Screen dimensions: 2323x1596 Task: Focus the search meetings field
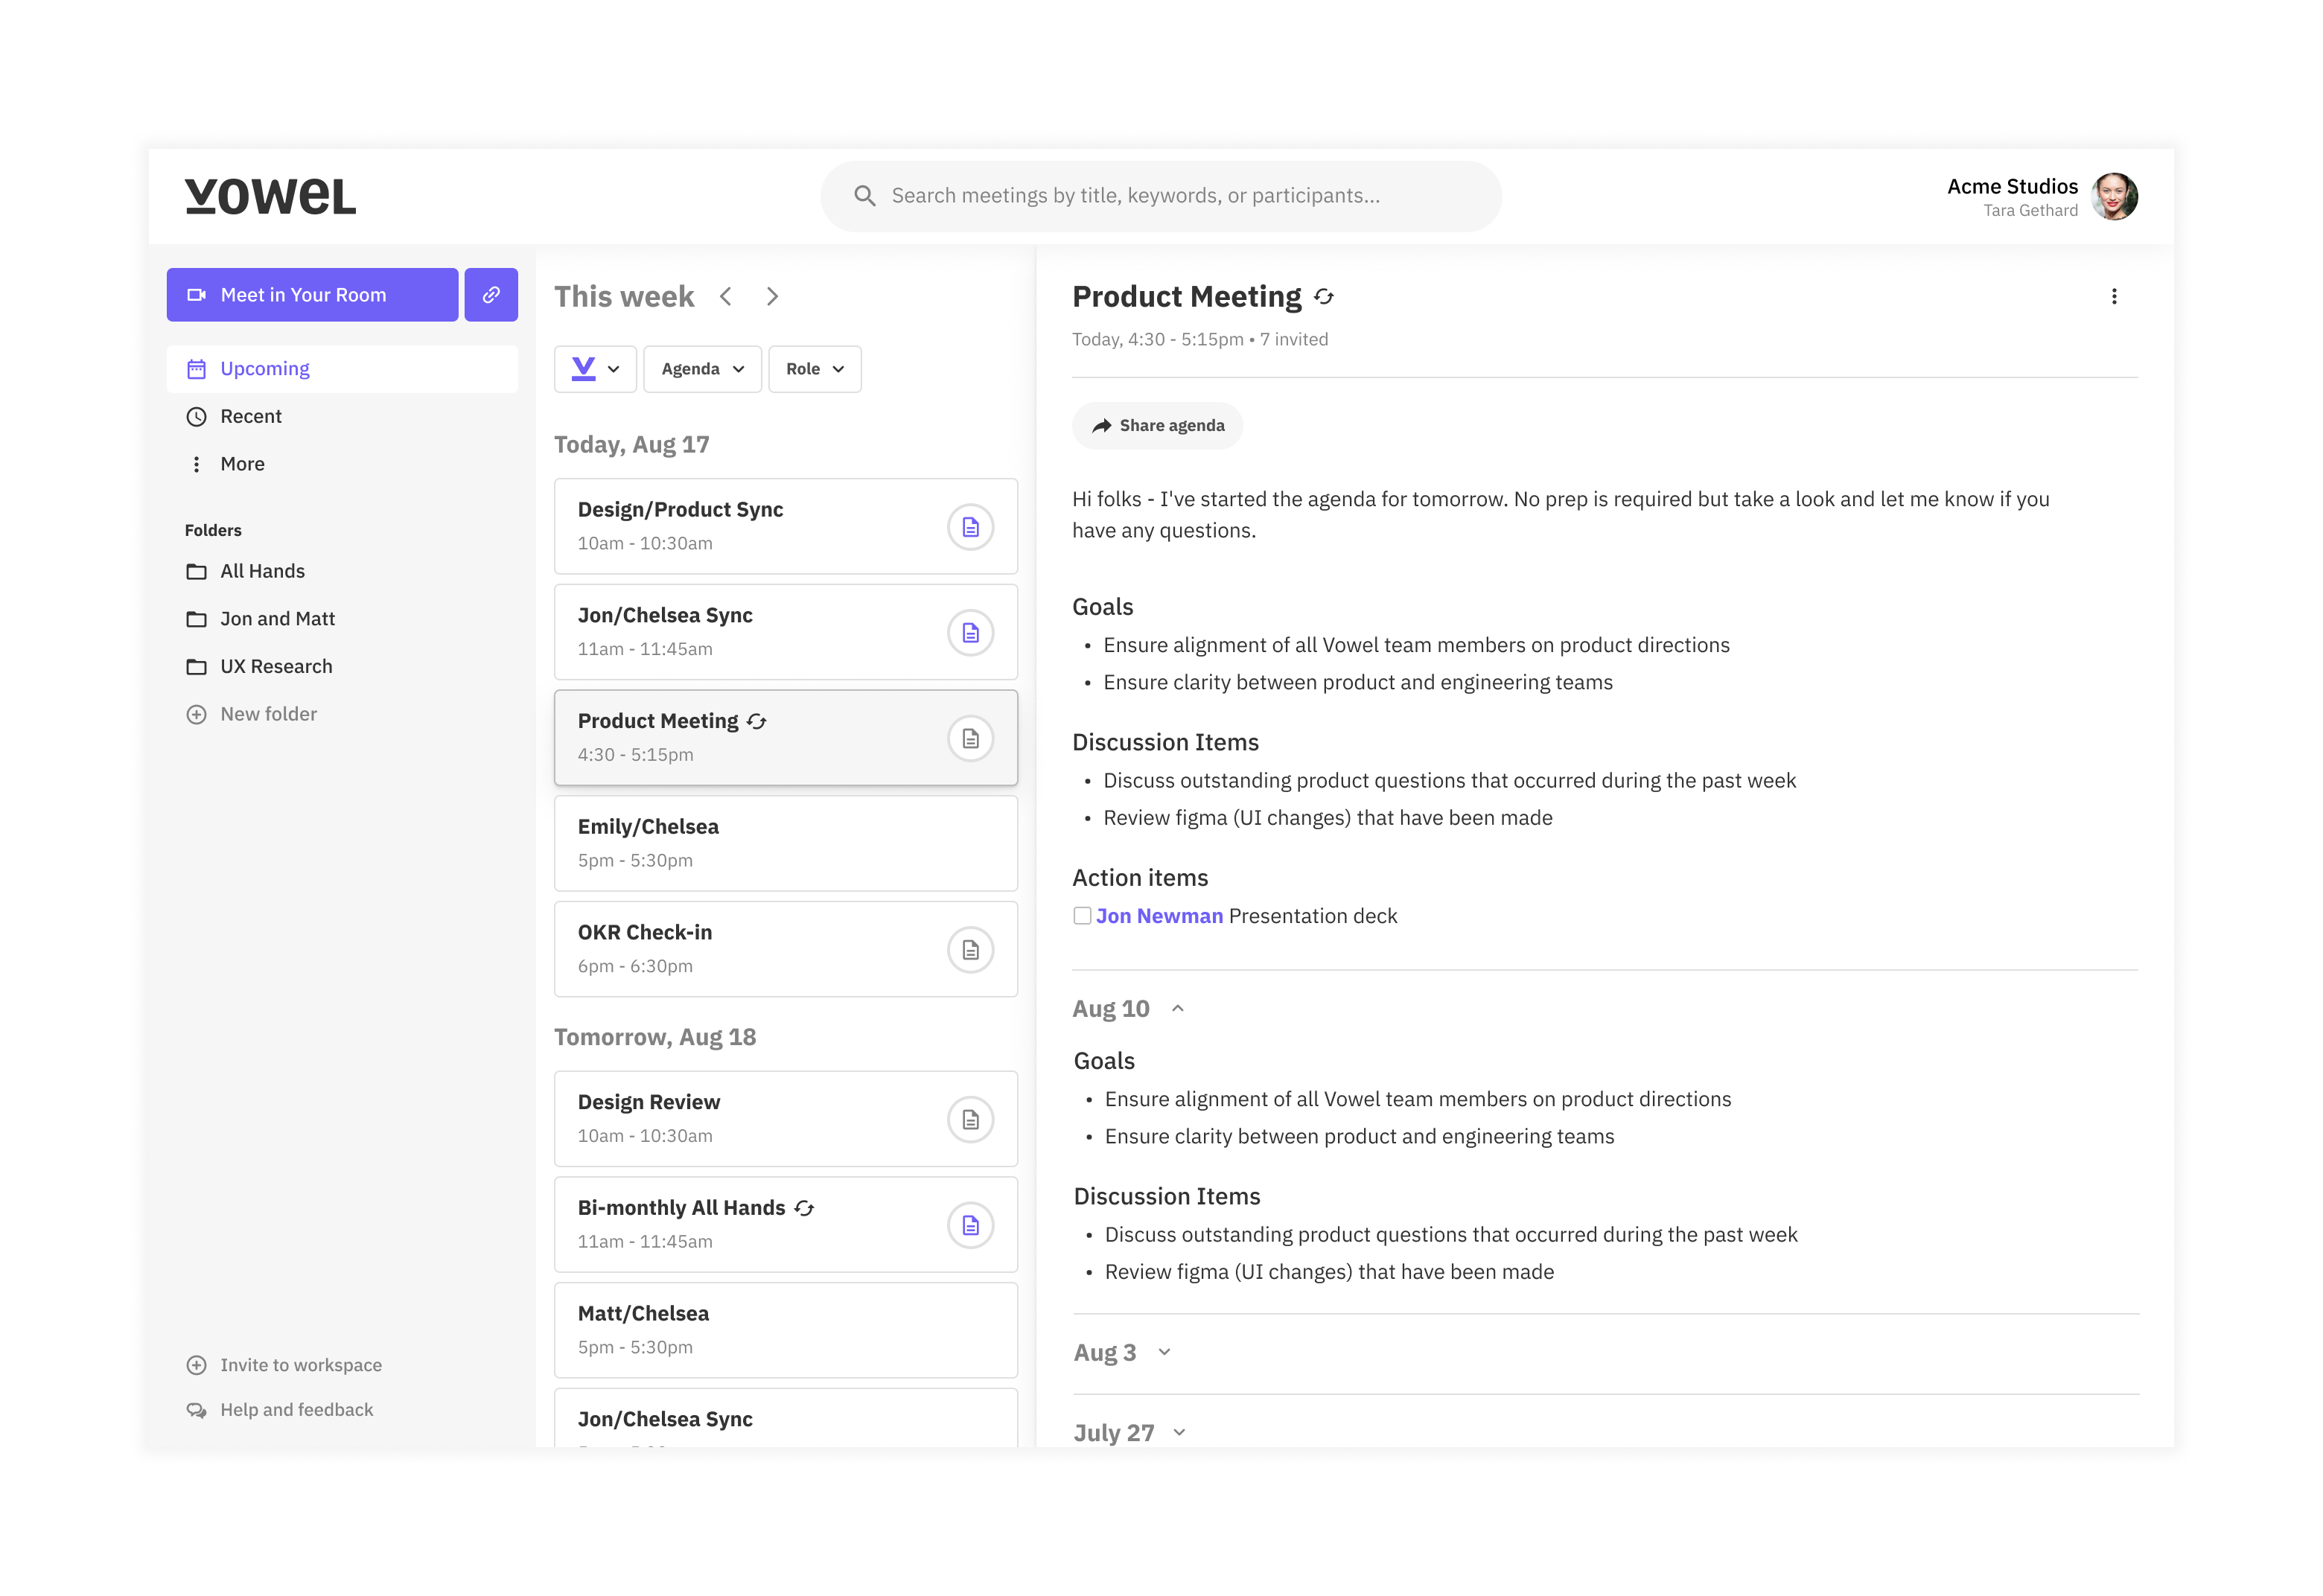point(1161,196)
